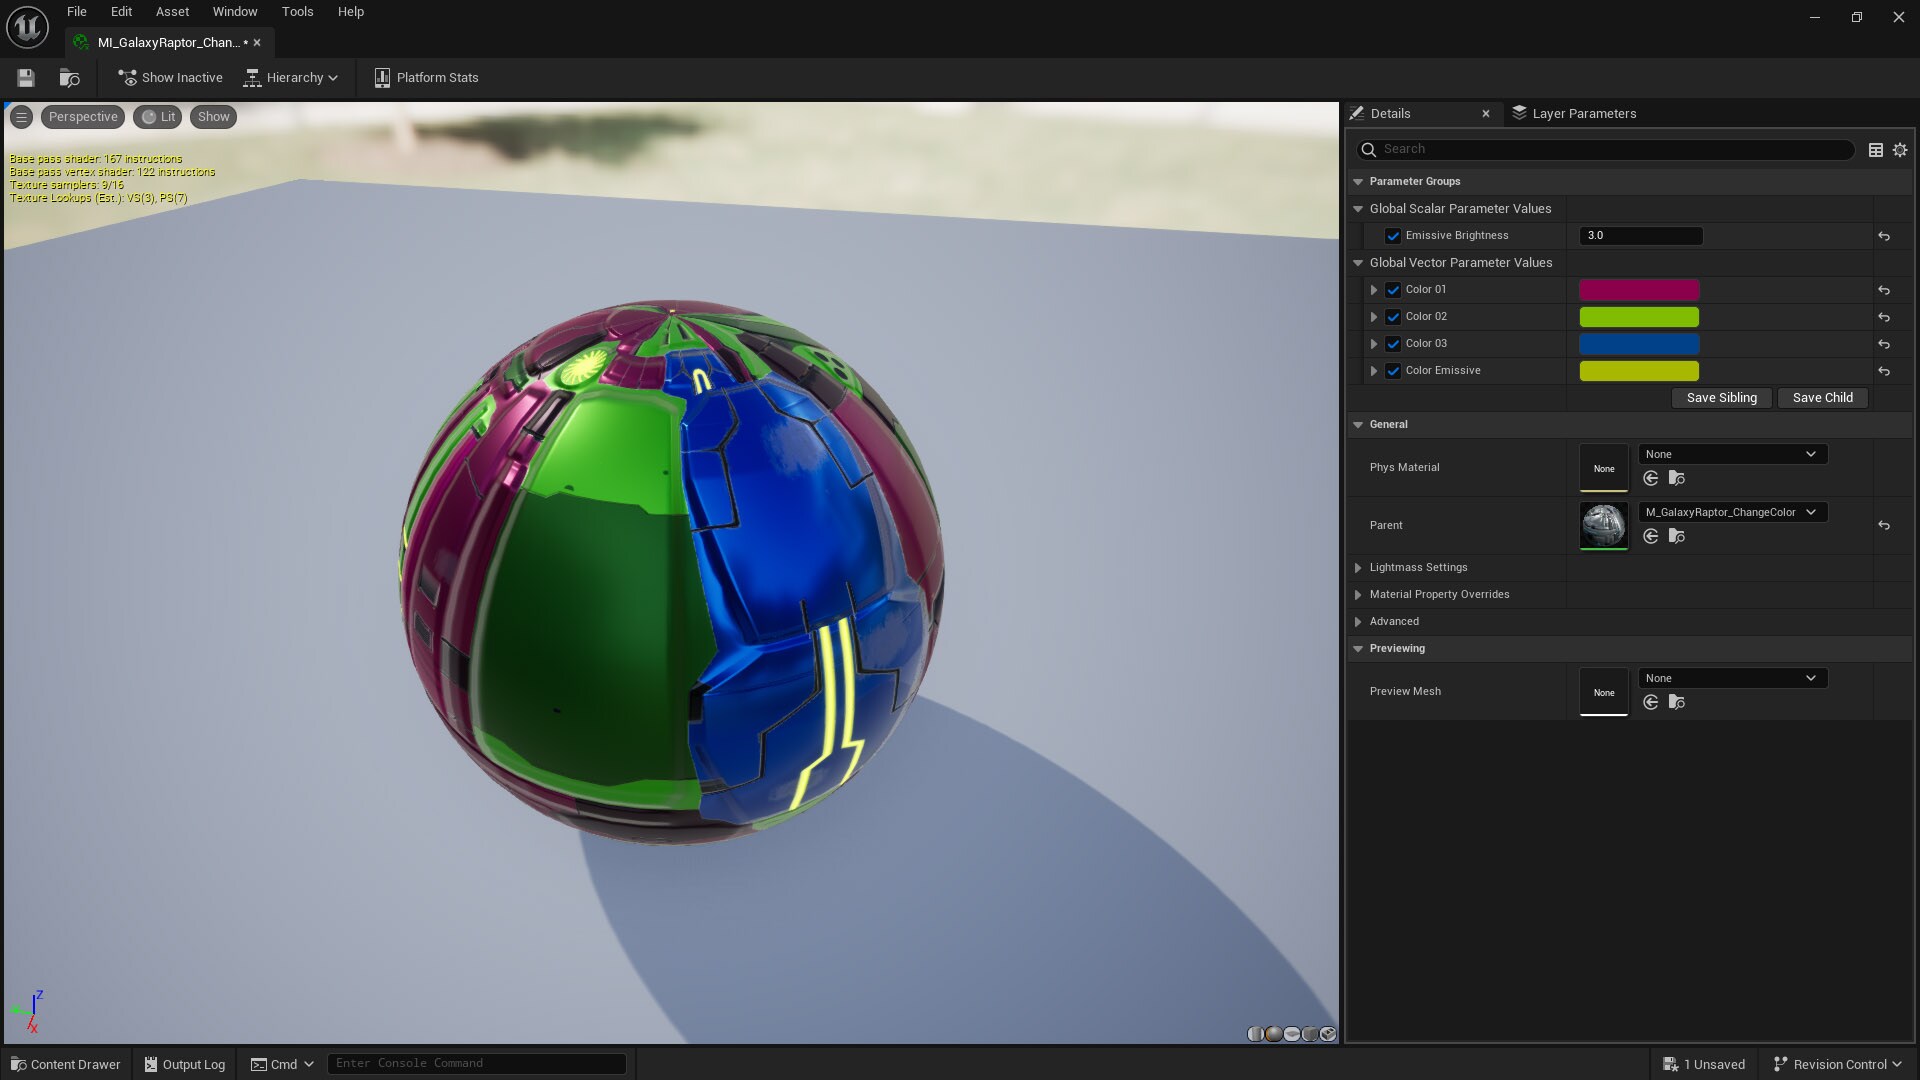The height and width of the screenshot is (1080, 1920).
Task: Click the Save Sibling button
Action: tap(1721, 398)
